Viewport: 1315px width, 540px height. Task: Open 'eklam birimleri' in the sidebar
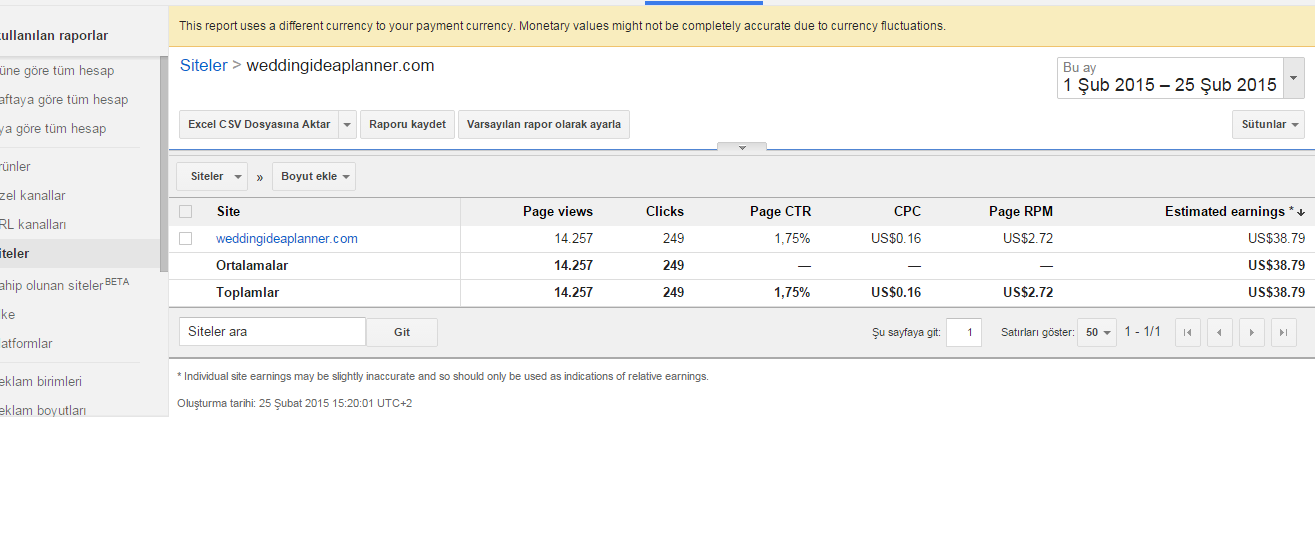[x=41, y=381]
